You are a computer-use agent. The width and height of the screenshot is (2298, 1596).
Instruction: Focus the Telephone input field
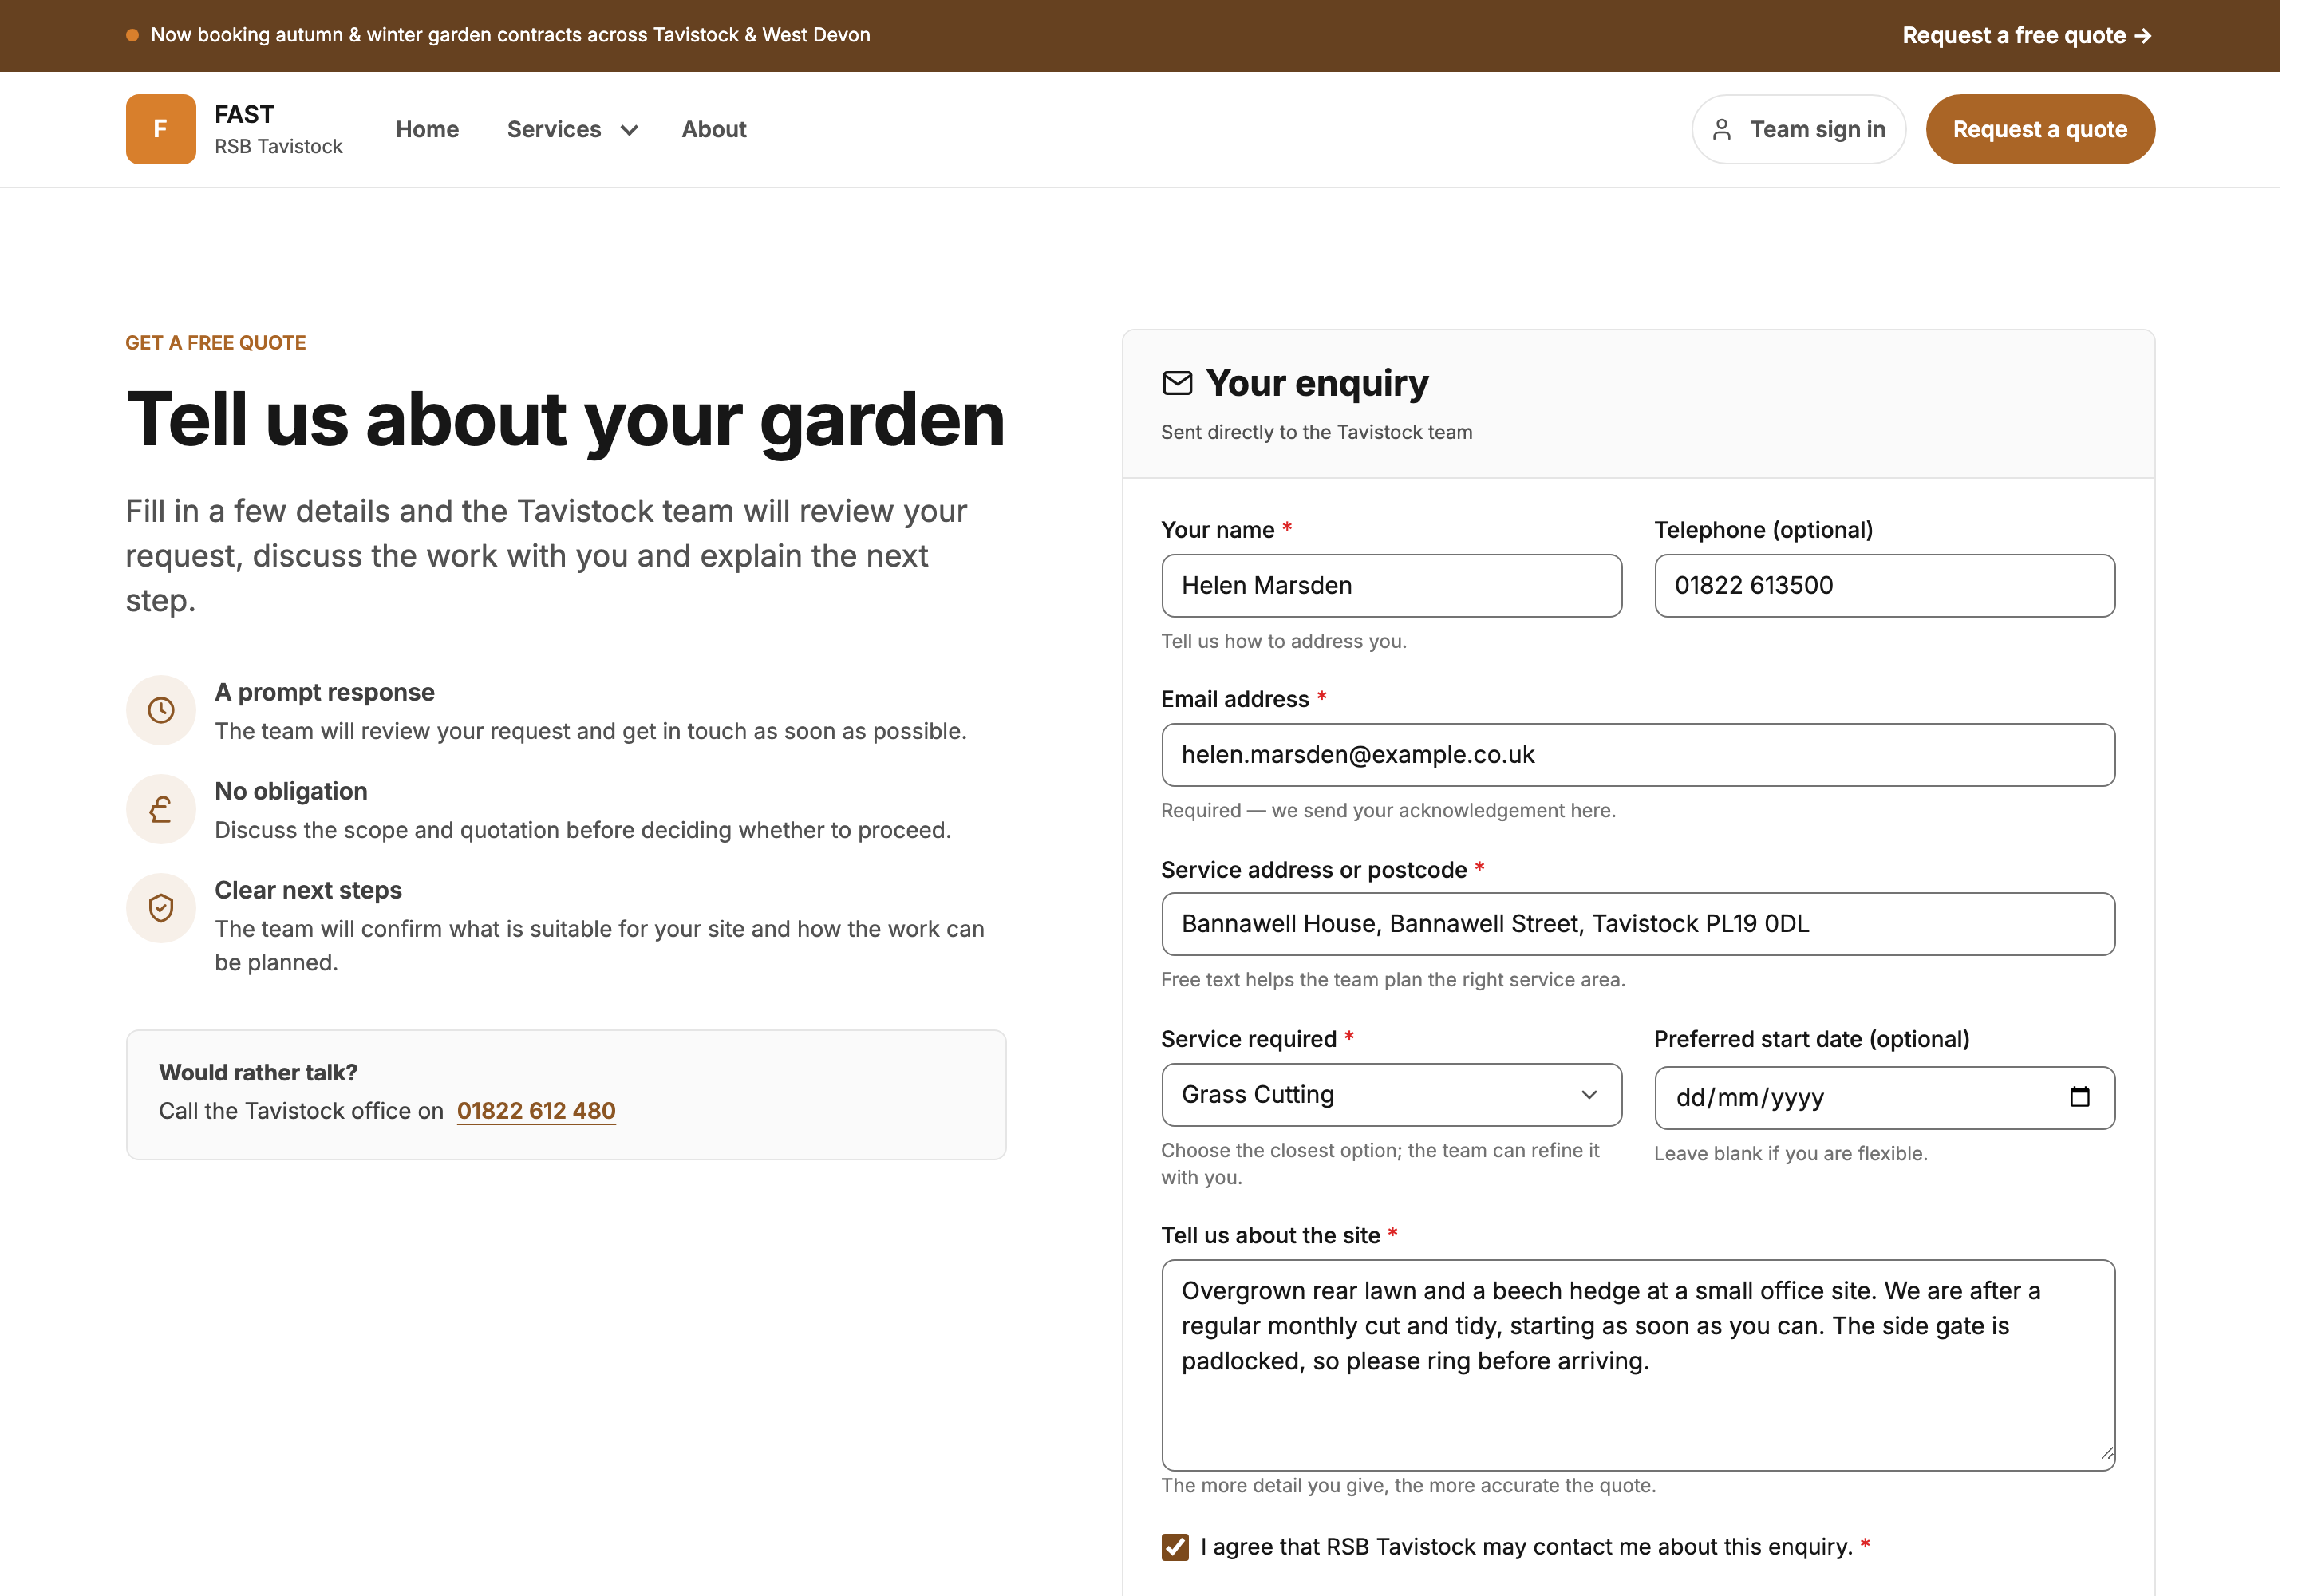click(1884, 586)
